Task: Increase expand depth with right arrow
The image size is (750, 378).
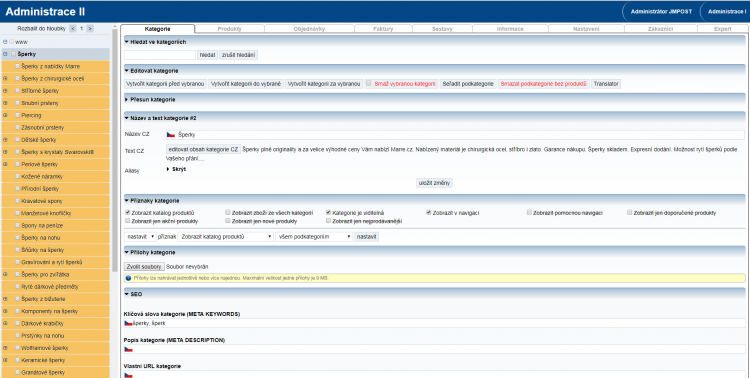Action: click(x=90, y=29)
